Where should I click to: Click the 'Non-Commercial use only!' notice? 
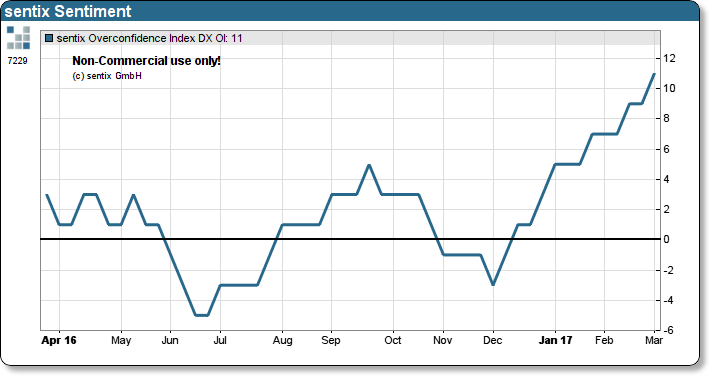(x=146, y=61)
